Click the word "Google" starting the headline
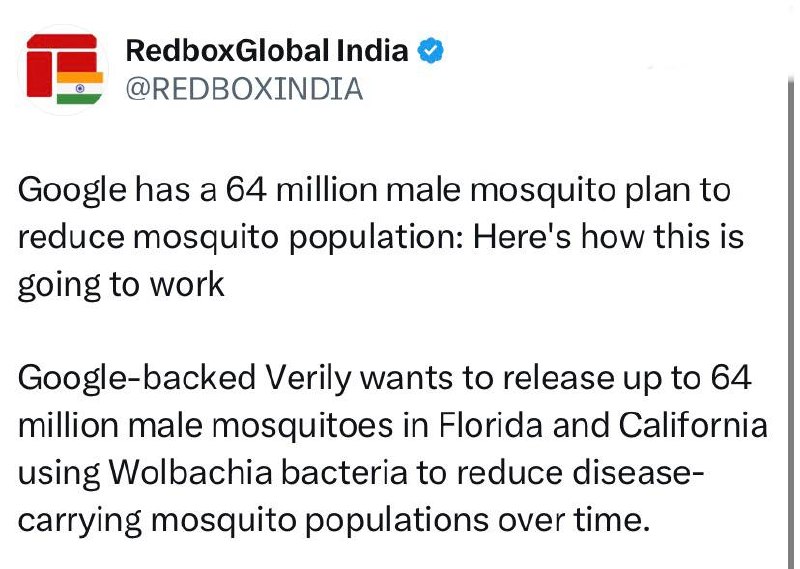 click(72, 191)
